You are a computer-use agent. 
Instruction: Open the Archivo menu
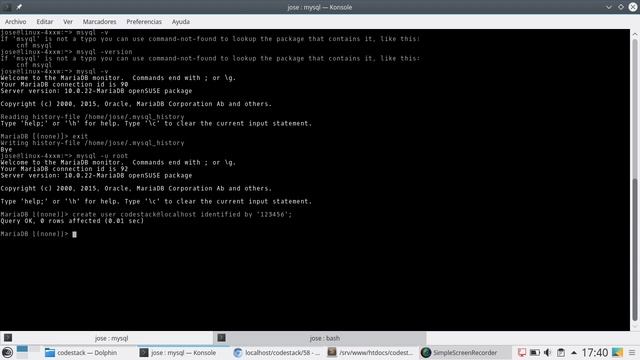click(x=16, y=22)
